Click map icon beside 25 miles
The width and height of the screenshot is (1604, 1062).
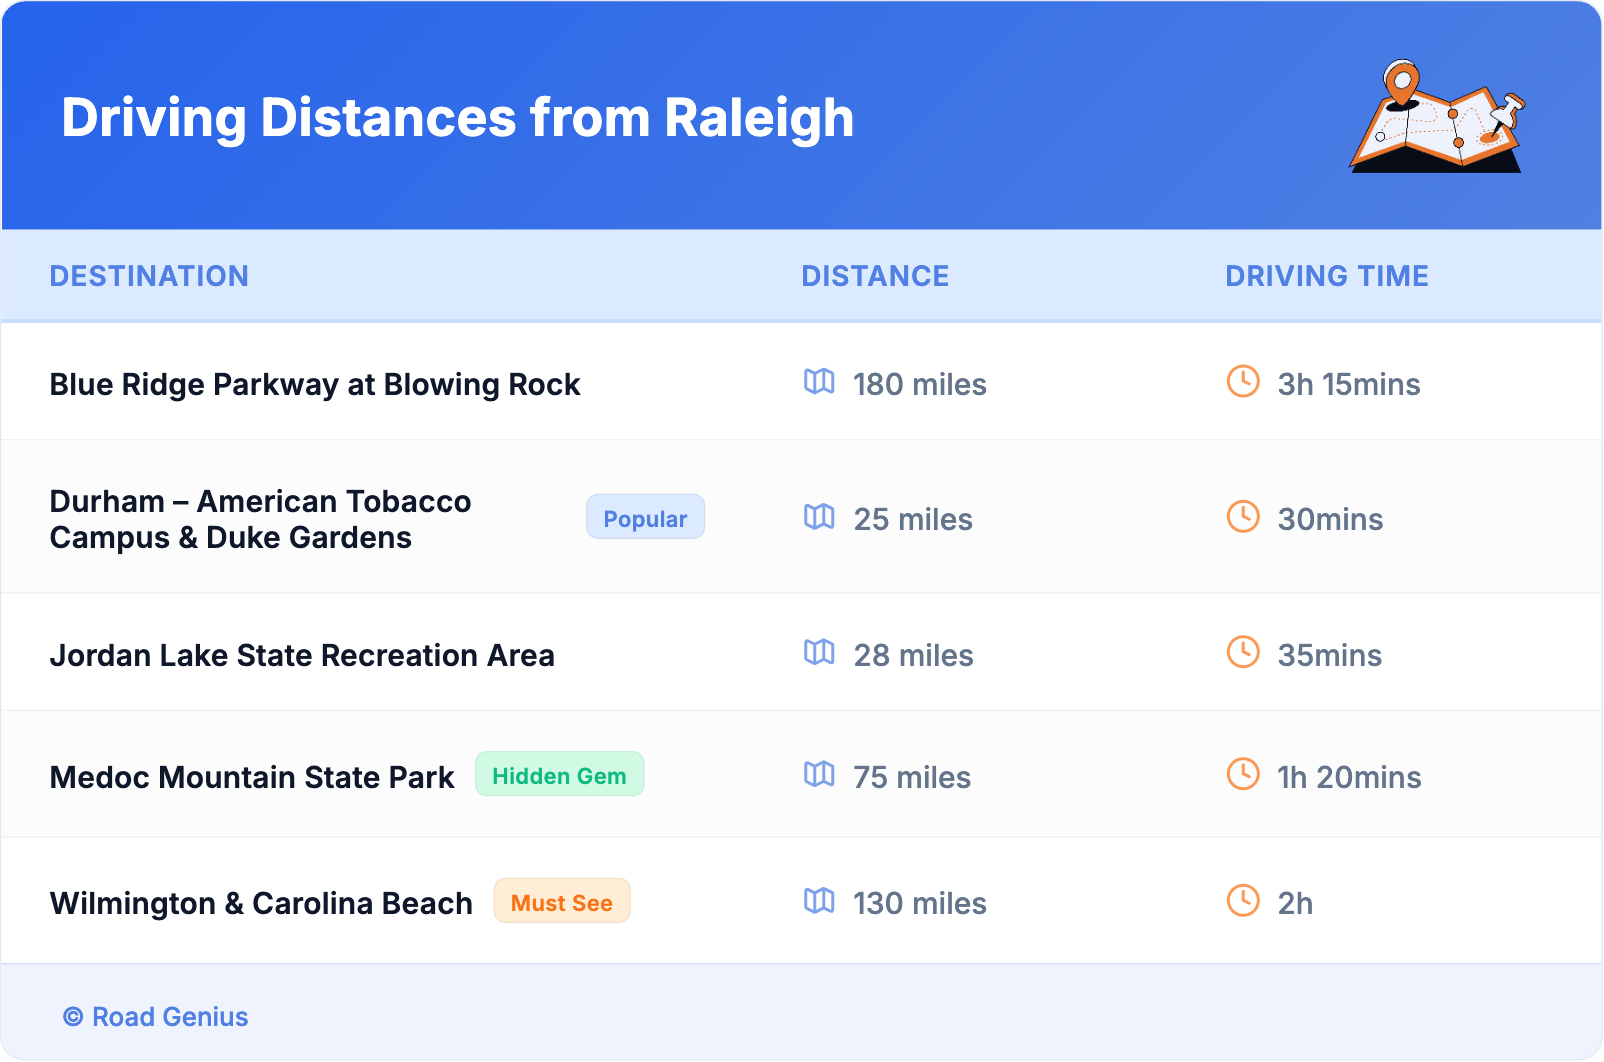point(819,517)
